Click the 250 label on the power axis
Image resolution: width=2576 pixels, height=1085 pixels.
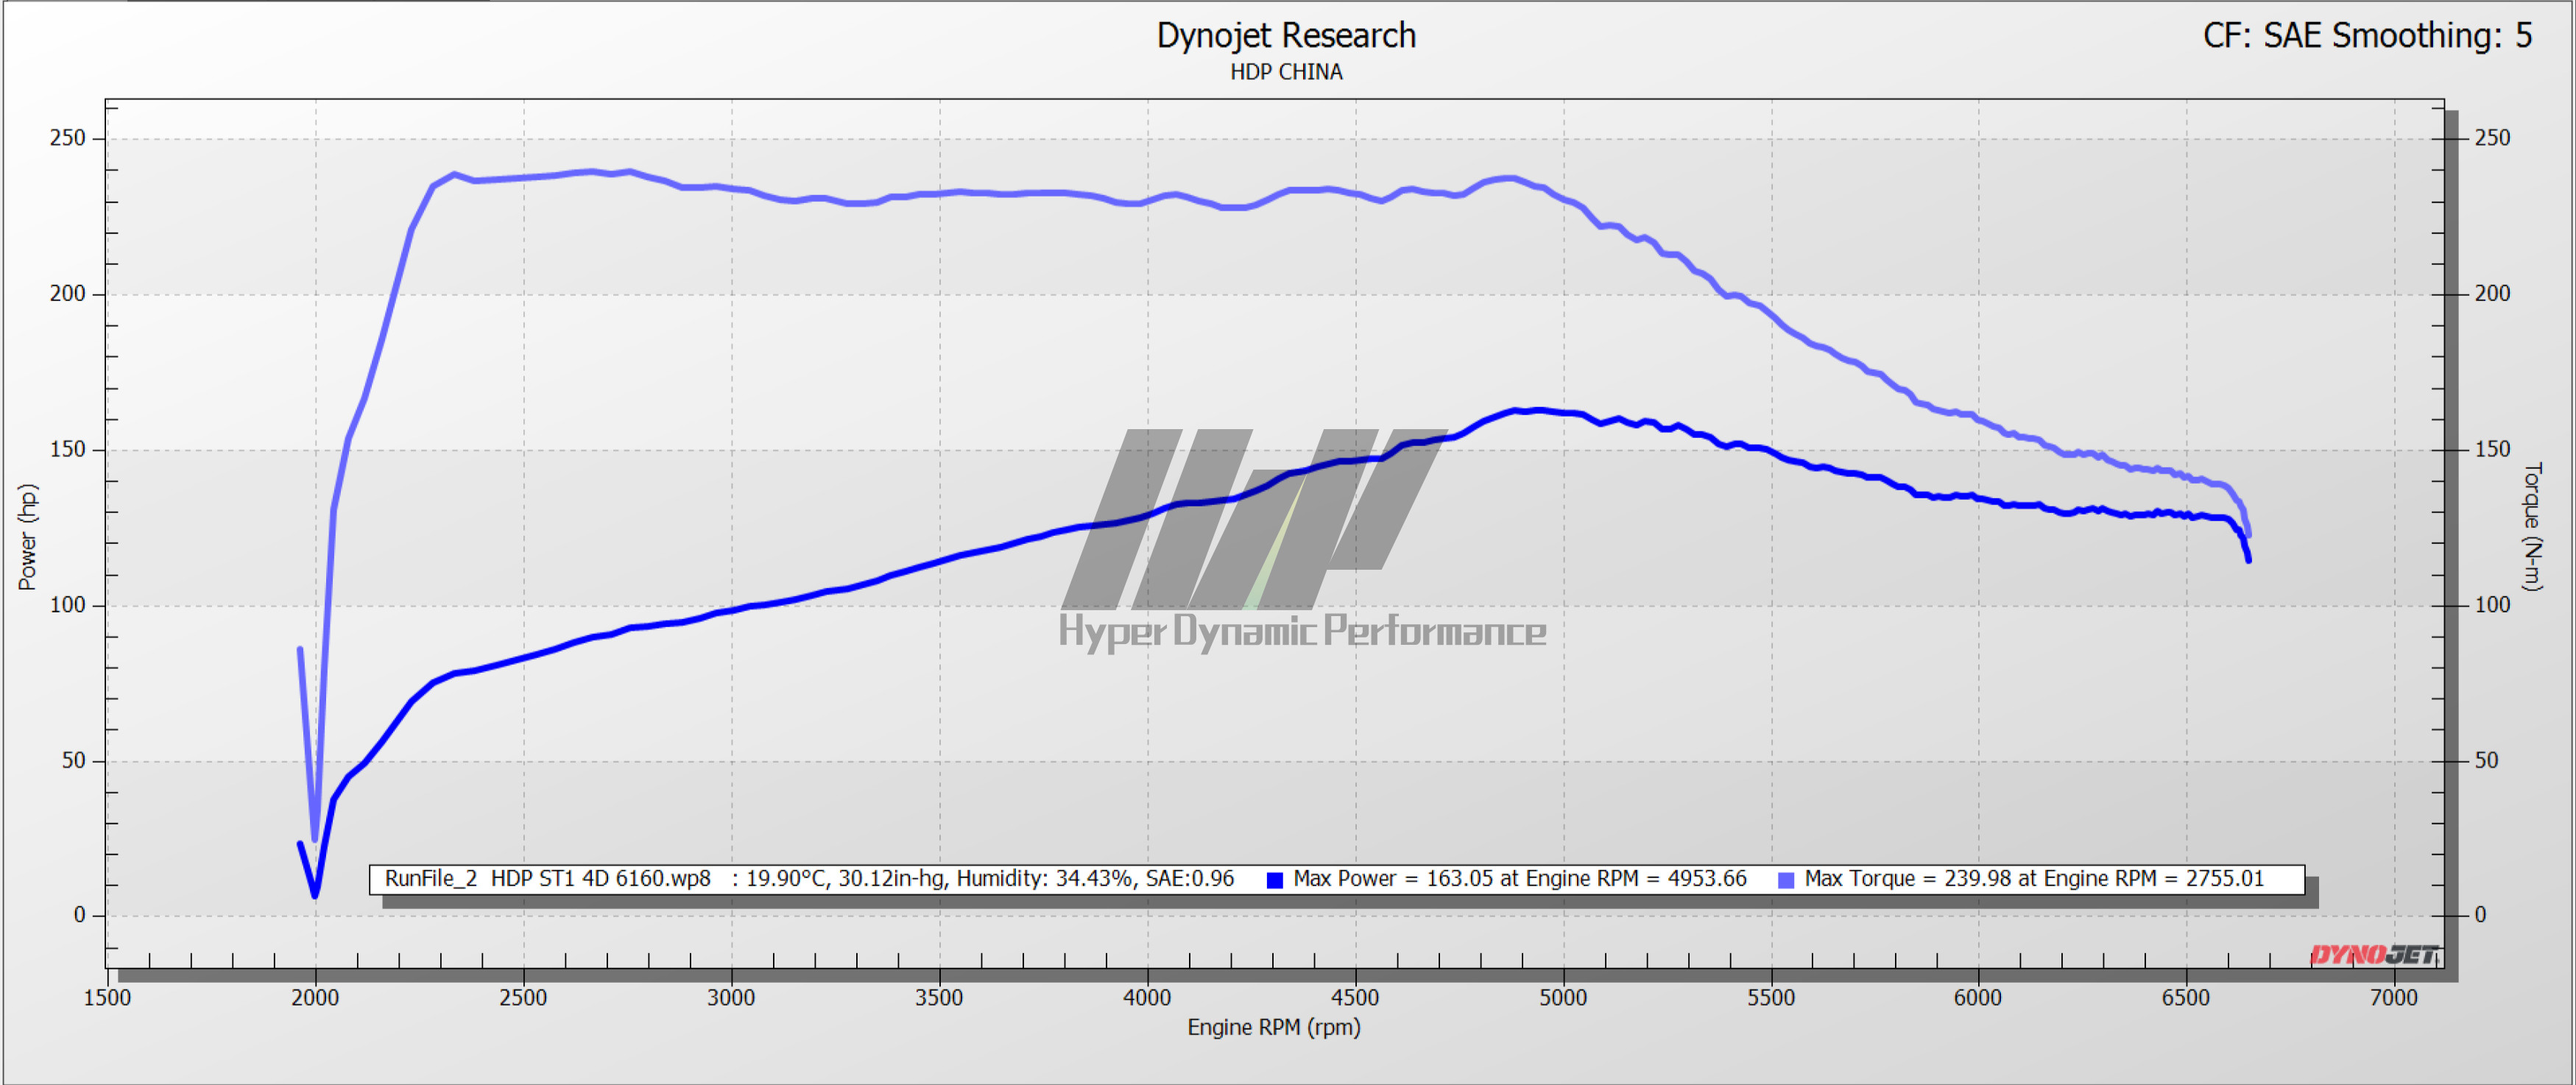[68, 138]
